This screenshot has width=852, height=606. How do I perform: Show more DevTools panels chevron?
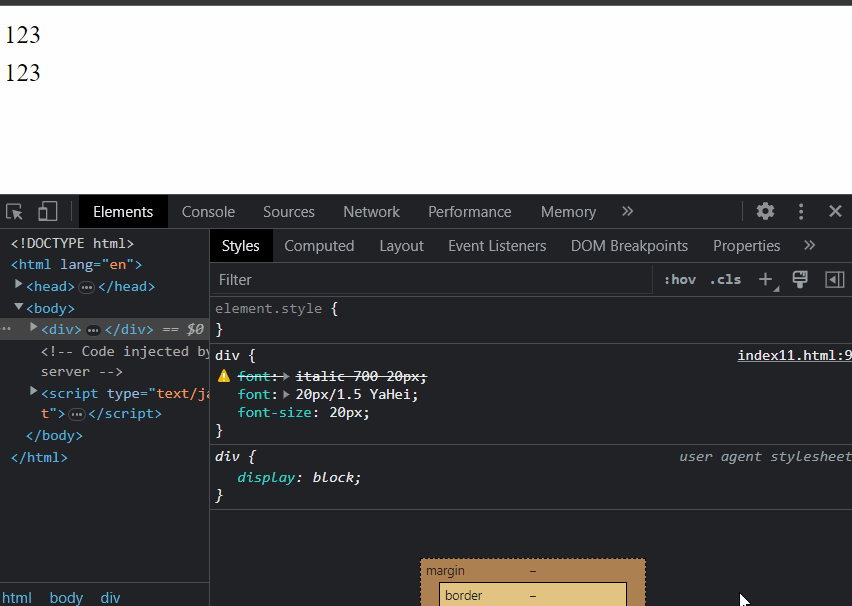pos(628,211)
